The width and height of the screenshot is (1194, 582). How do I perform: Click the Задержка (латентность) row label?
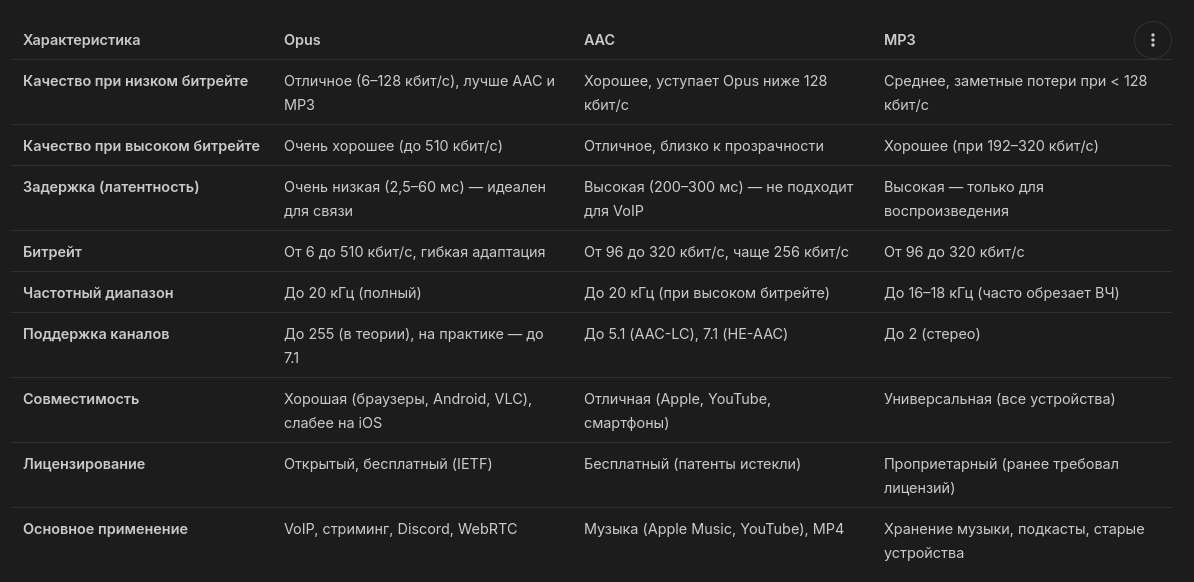[x=111, y=187]
